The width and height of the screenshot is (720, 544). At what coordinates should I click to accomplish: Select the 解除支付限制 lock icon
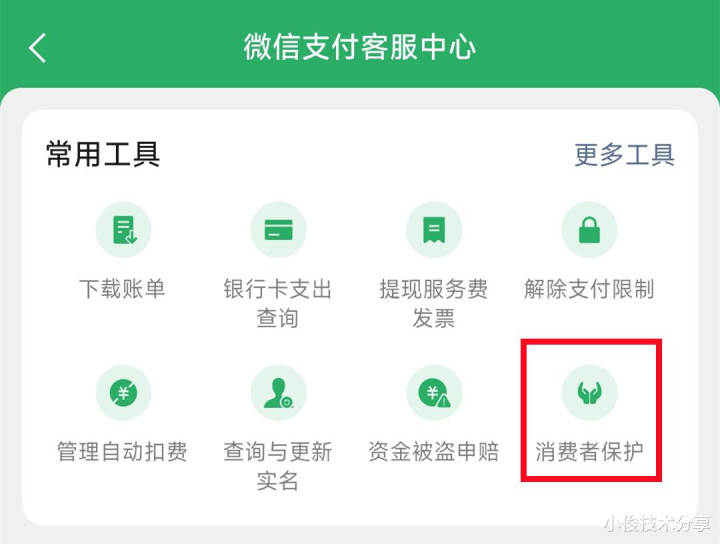click(589, 229)
